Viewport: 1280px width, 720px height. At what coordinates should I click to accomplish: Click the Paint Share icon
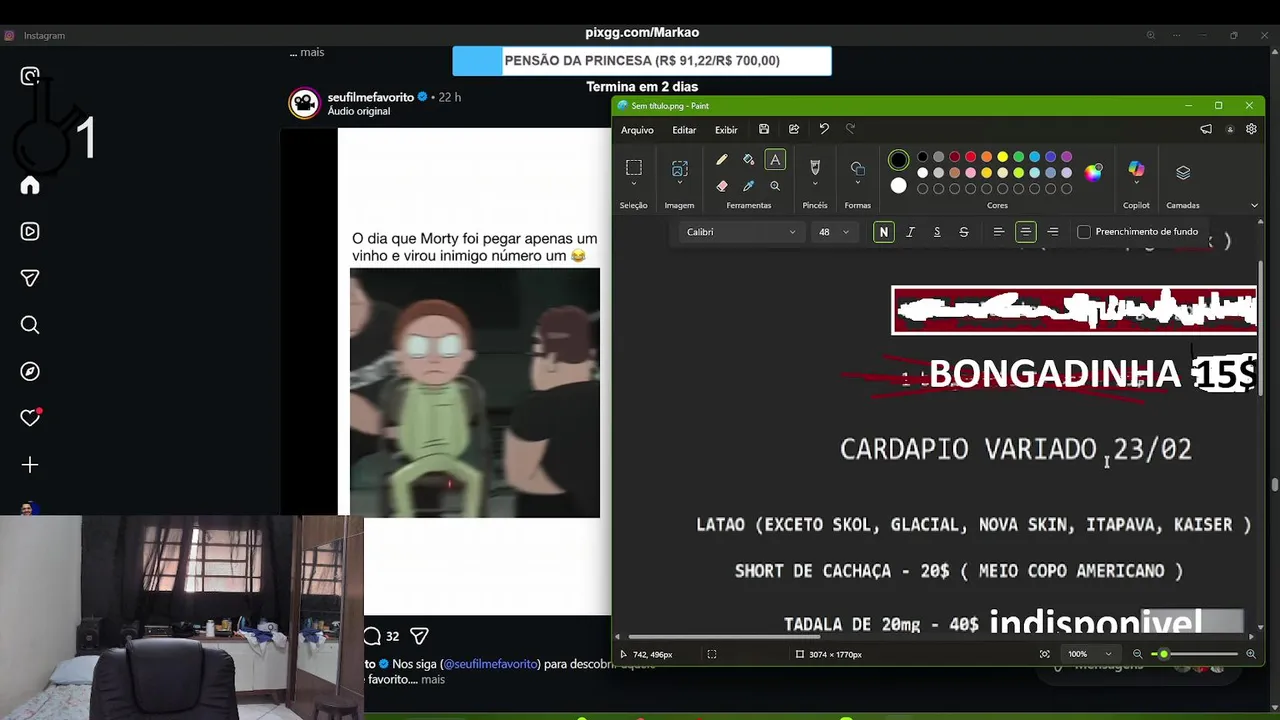[x=794, y=129]
